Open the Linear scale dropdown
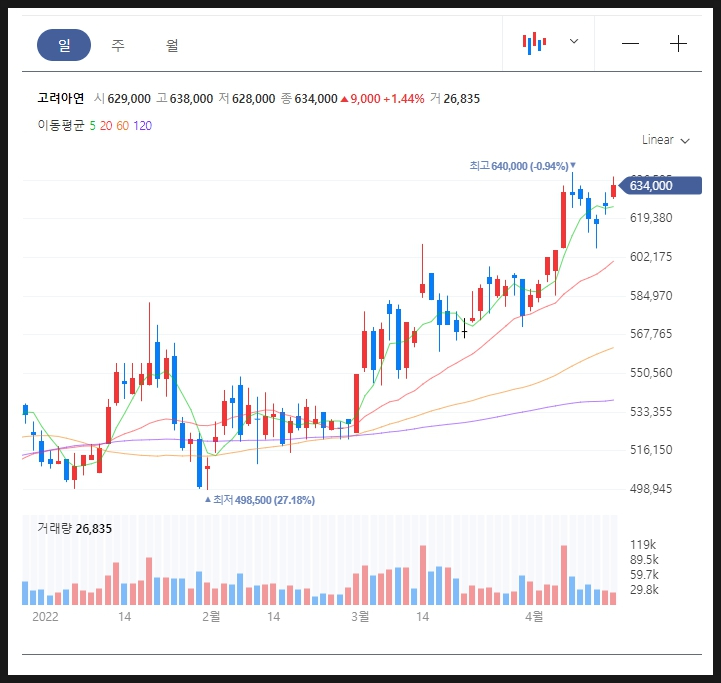 [x=666, y=140]
